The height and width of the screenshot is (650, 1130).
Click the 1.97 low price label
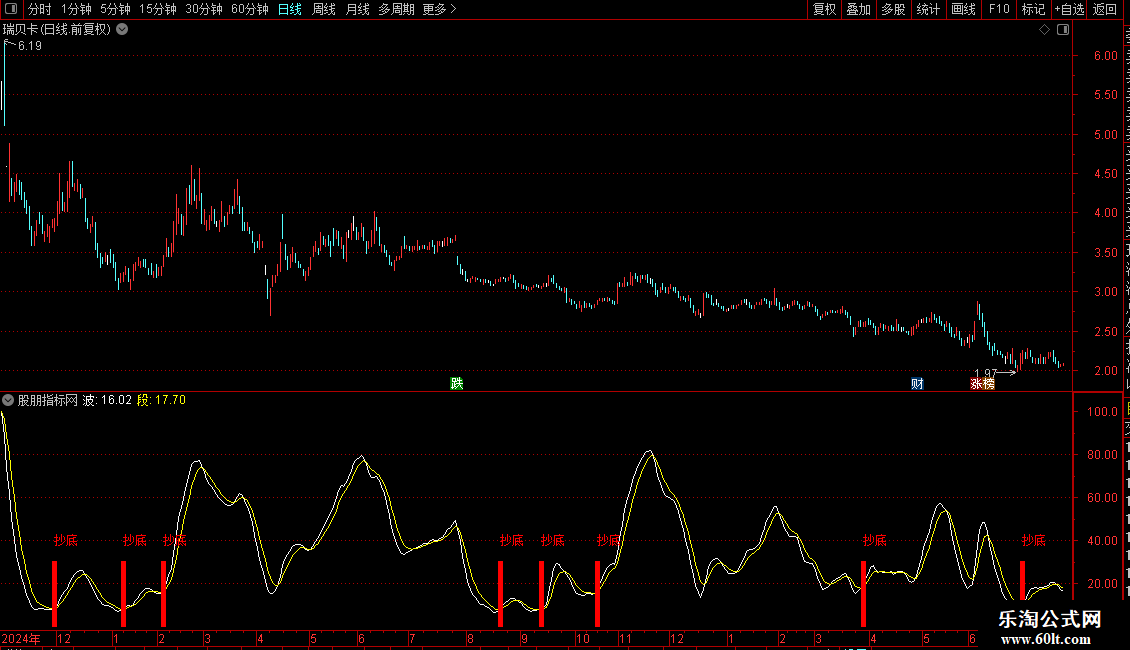click(x=985, y=373)
